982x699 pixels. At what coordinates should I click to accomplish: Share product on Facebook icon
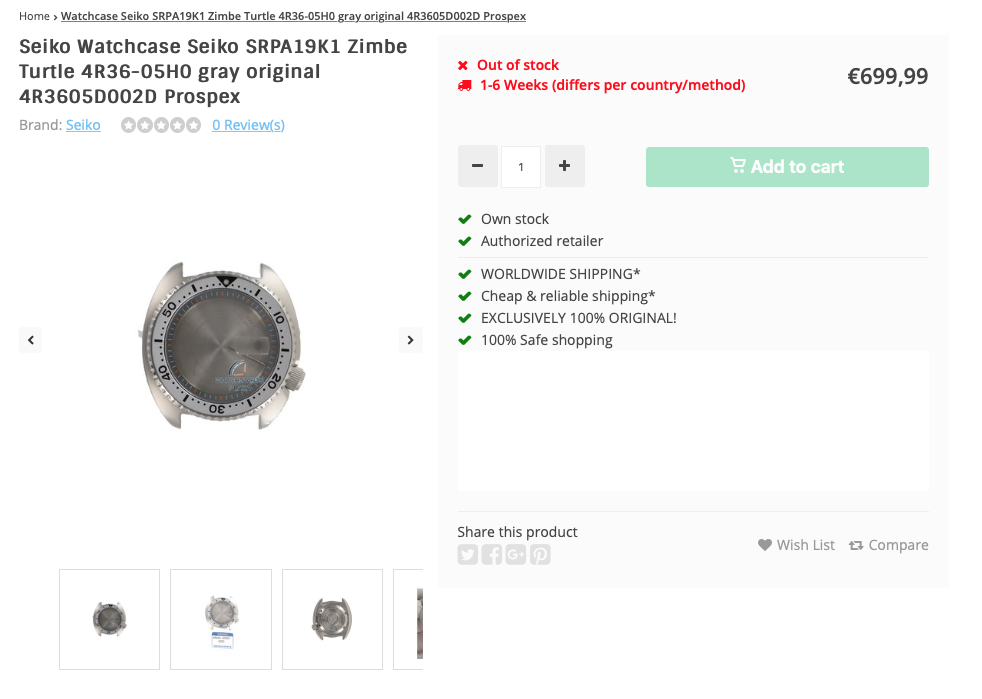pos(492,554)
